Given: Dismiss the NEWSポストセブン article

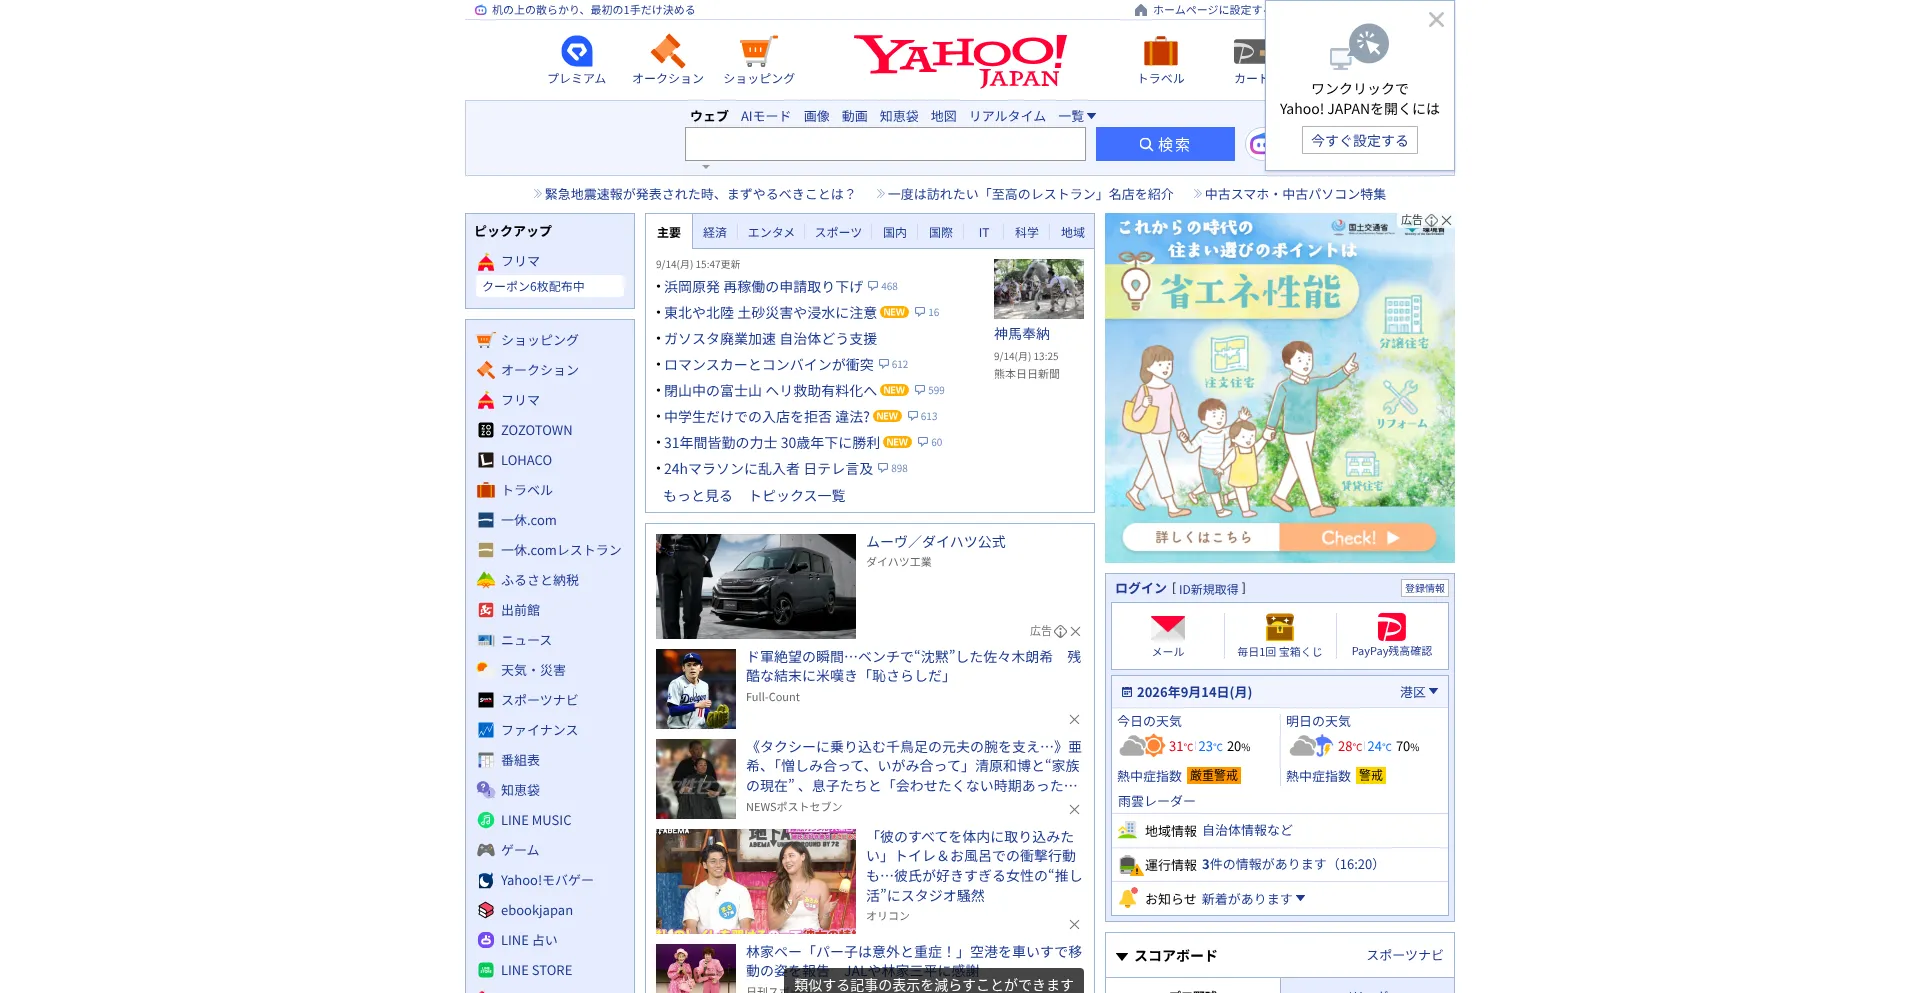Looking at the screenshot, I should point(1074,809).
